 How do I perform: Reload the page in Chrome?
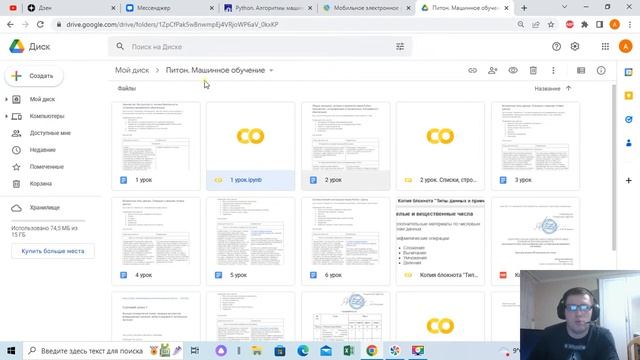pyautogui.click(x=40, y=24)
